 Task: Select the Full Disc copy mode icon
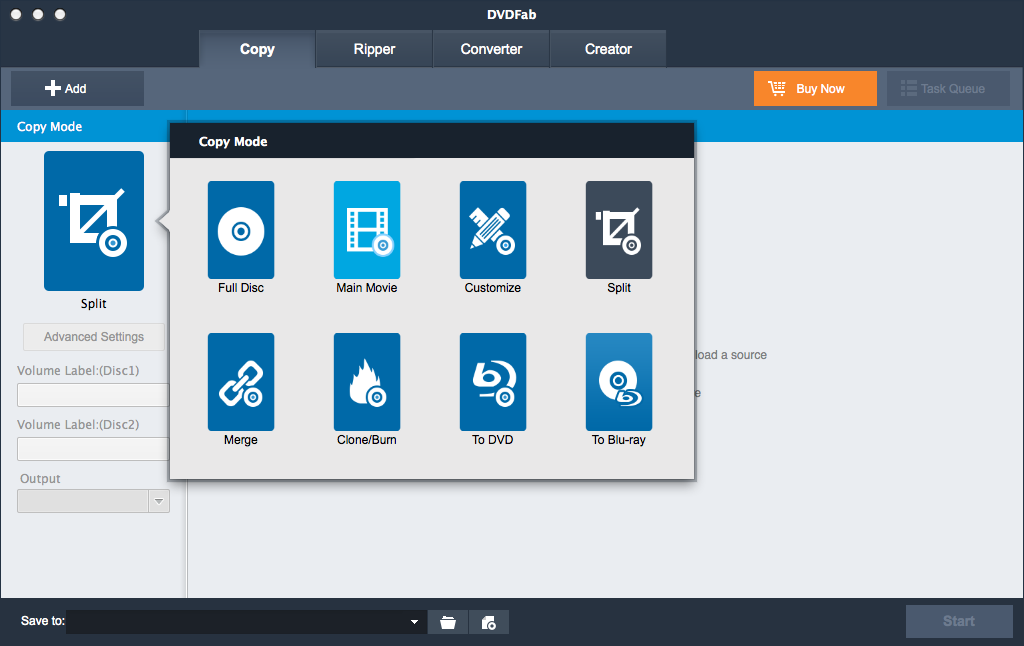point(241,230)
